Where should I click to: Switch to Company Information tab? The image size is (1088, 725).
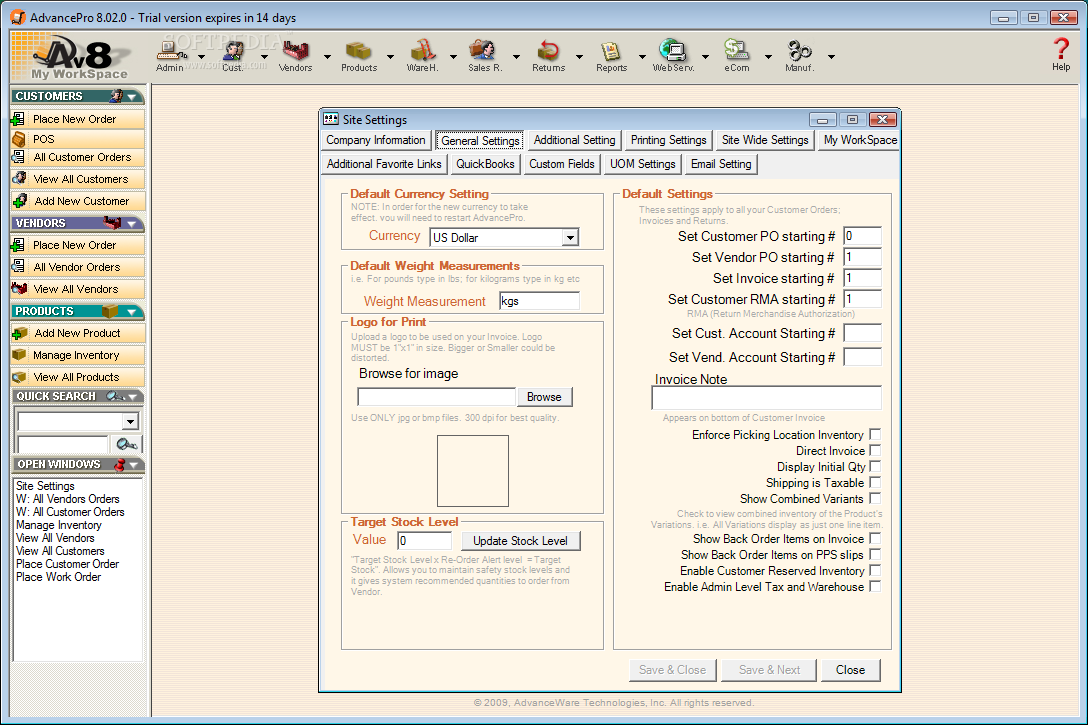376,140
